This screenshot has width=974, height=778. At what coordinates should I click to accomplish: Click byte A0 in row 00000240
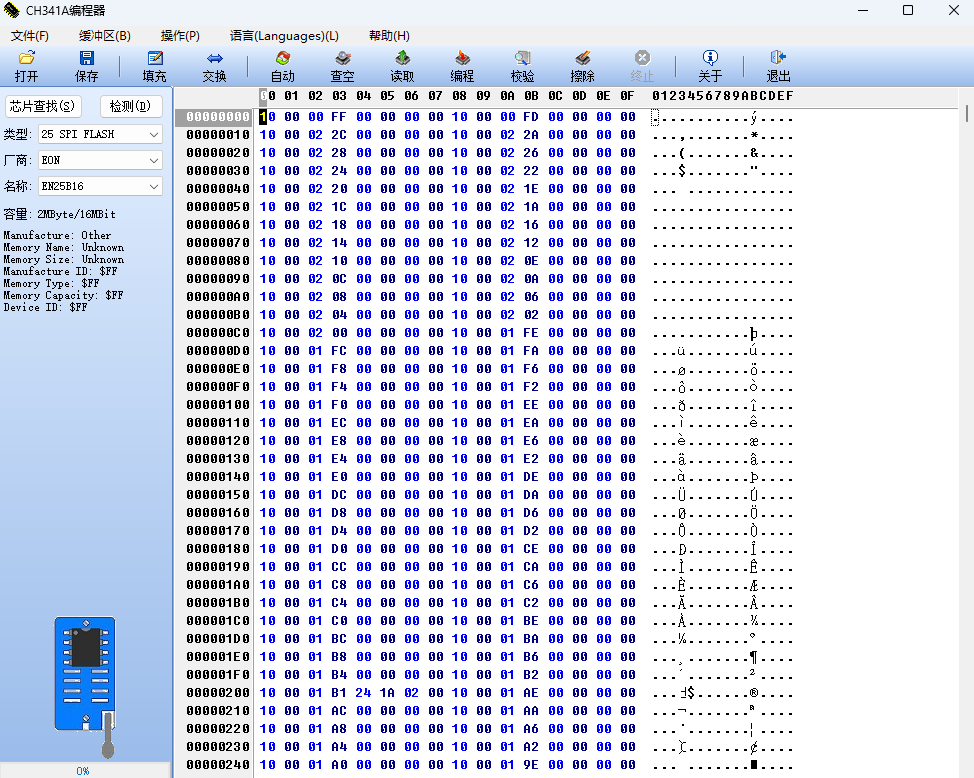click(339, 765)
